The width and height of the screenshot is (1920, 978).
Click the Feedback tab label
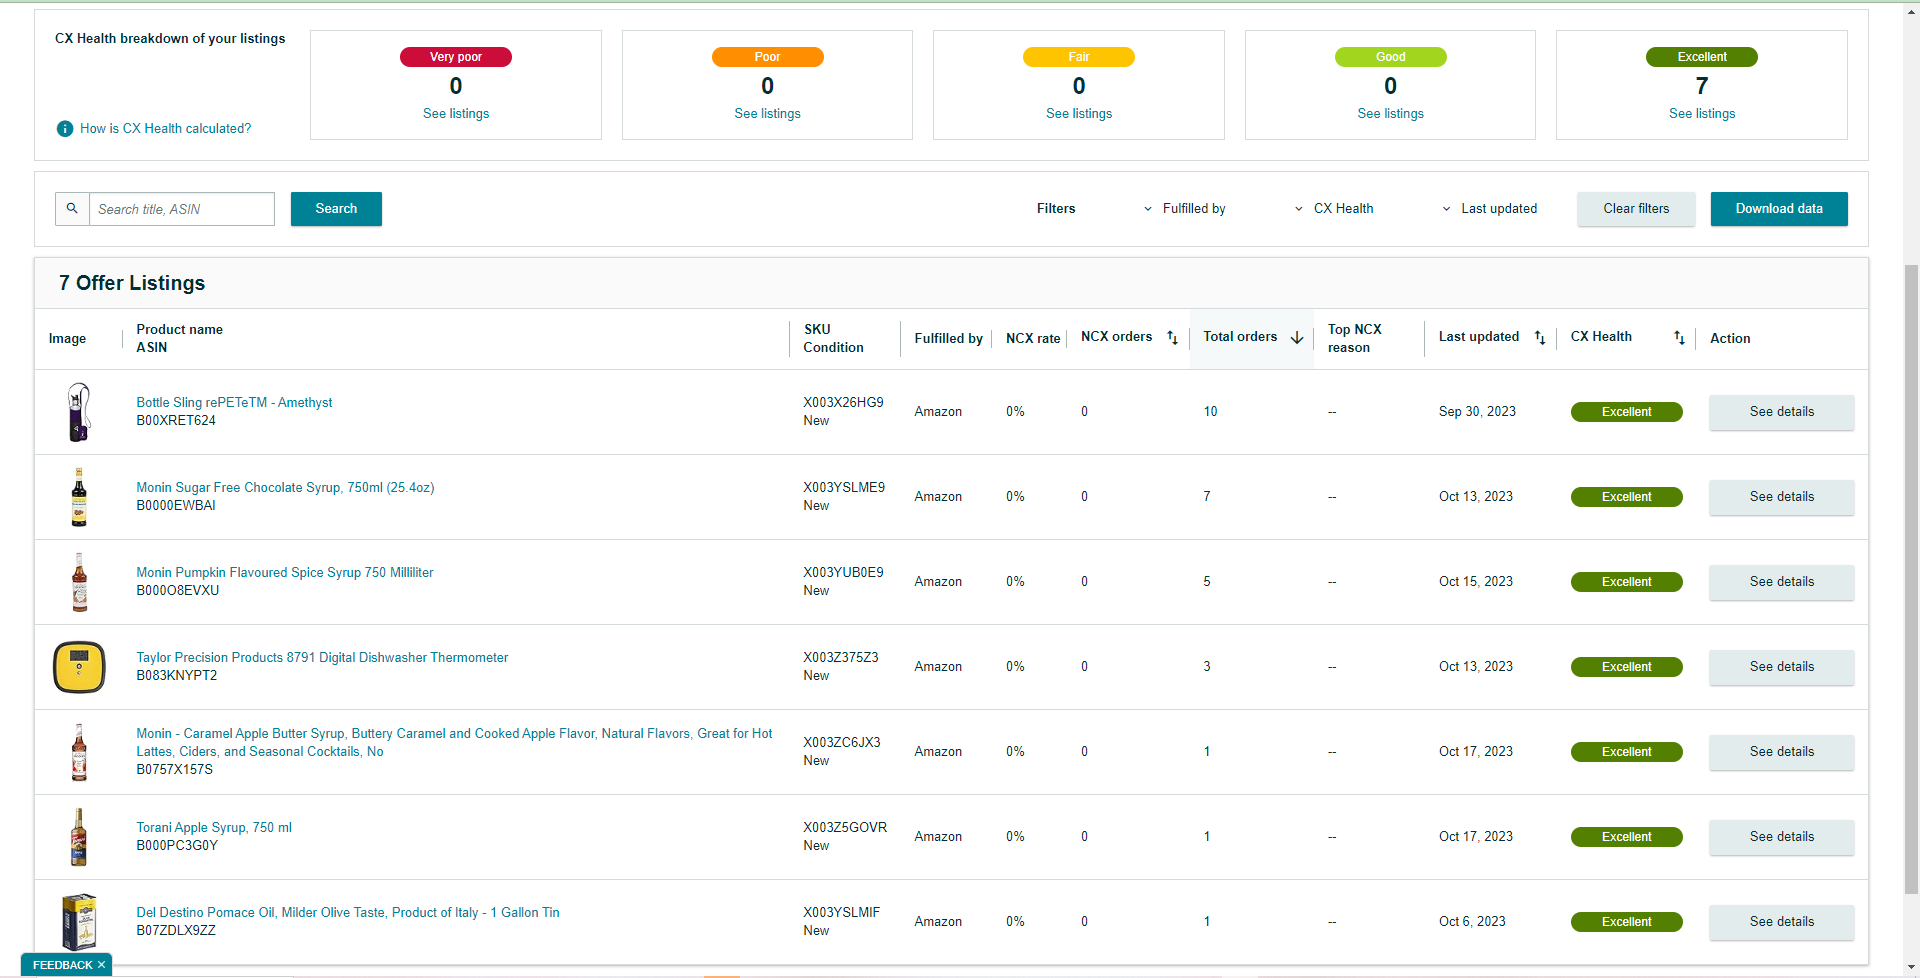click(x=62, y=965)
